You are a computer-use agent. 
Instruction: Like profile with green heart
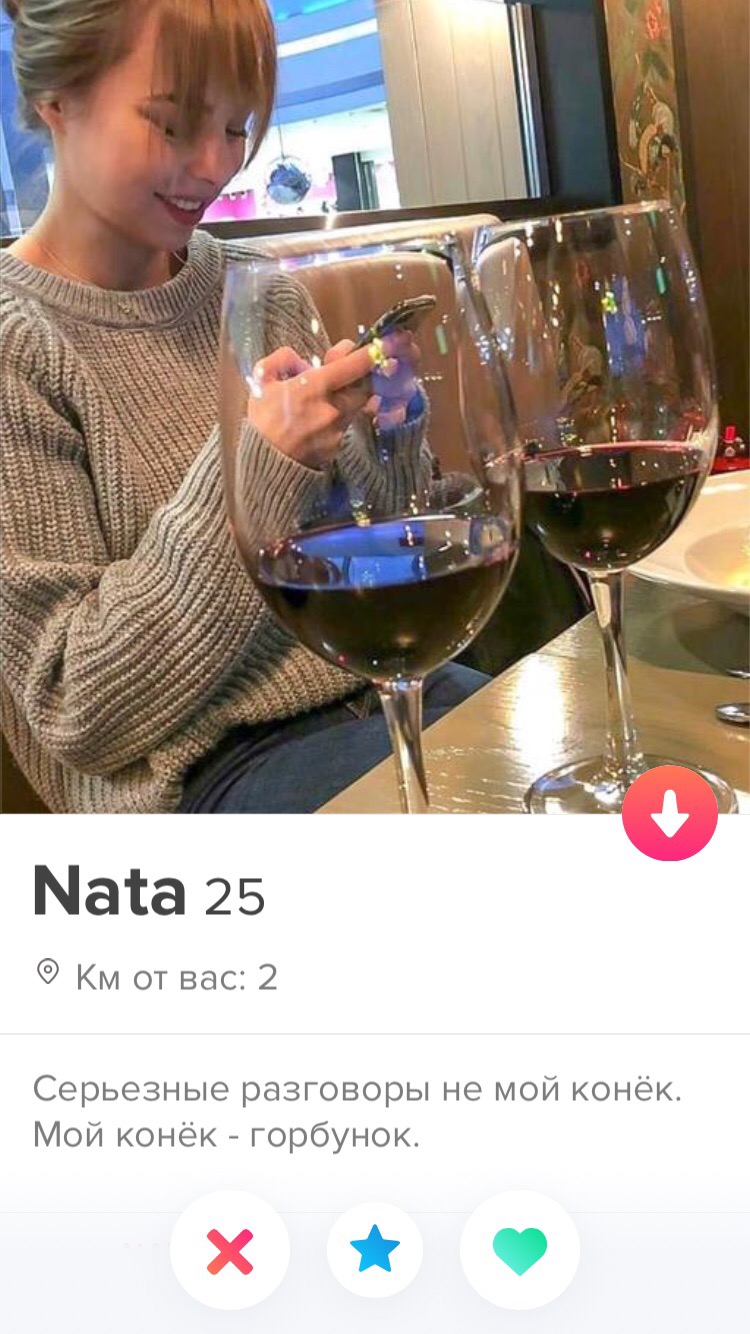click(x=520, y=1250)
